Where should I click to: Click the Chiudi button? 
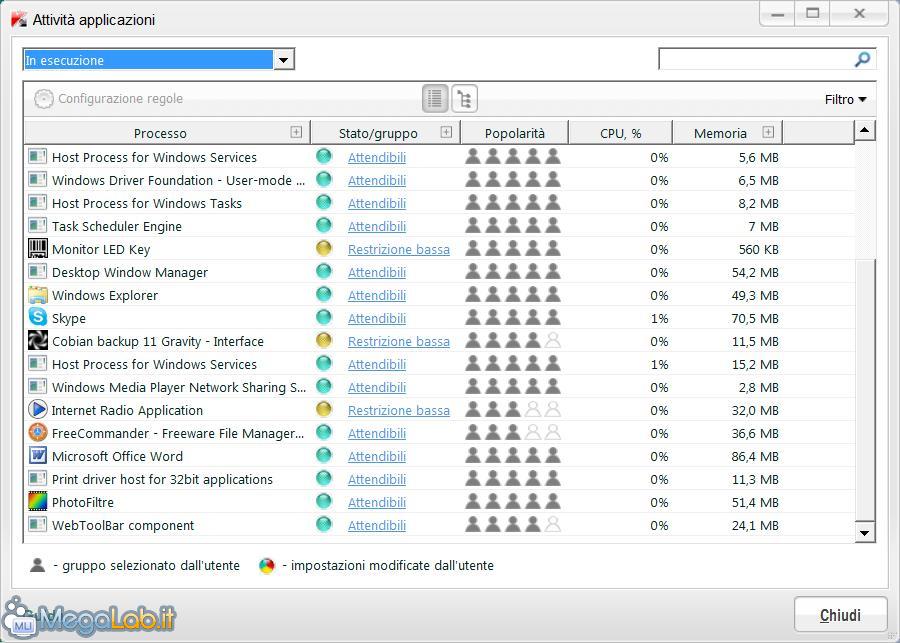click(840, 615)
